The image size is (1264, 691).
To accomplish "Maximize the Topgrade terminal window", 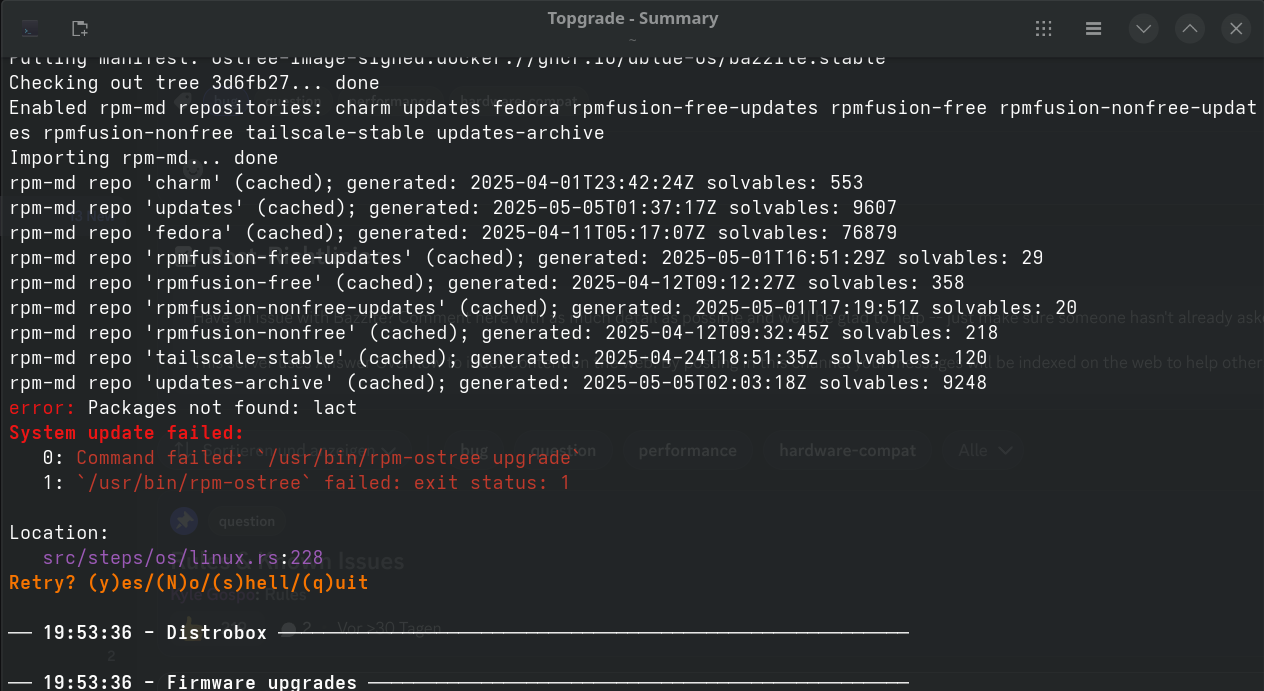I will pos(1190,28).
